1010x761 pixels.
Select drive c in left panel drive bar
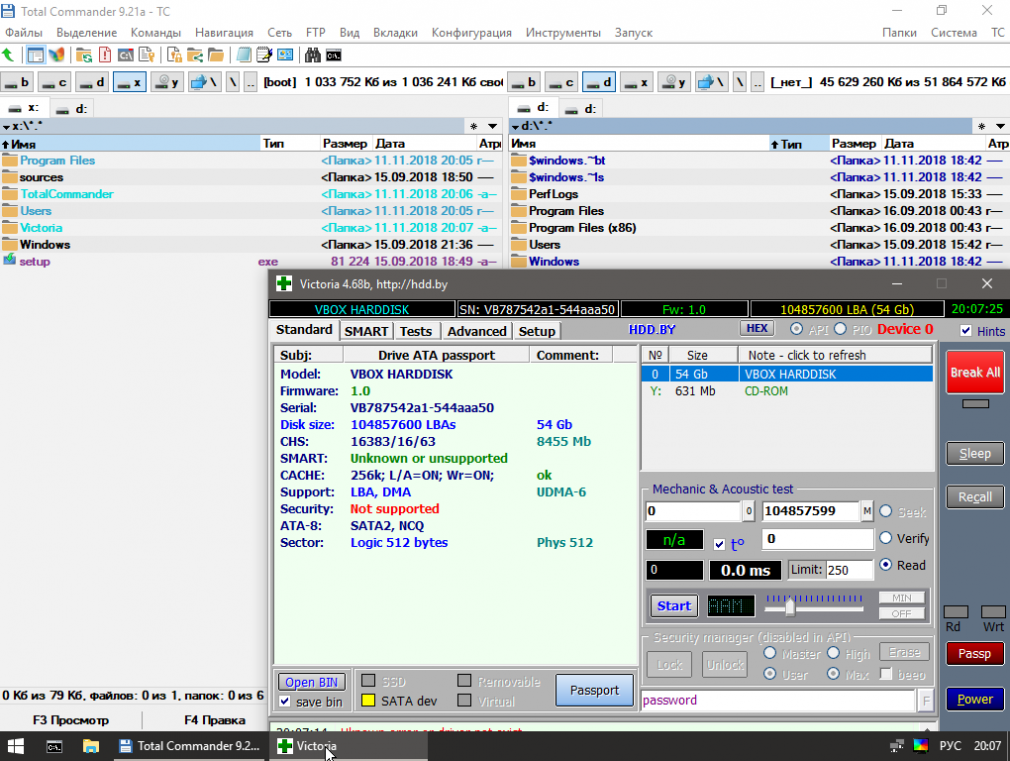[54, 82]
